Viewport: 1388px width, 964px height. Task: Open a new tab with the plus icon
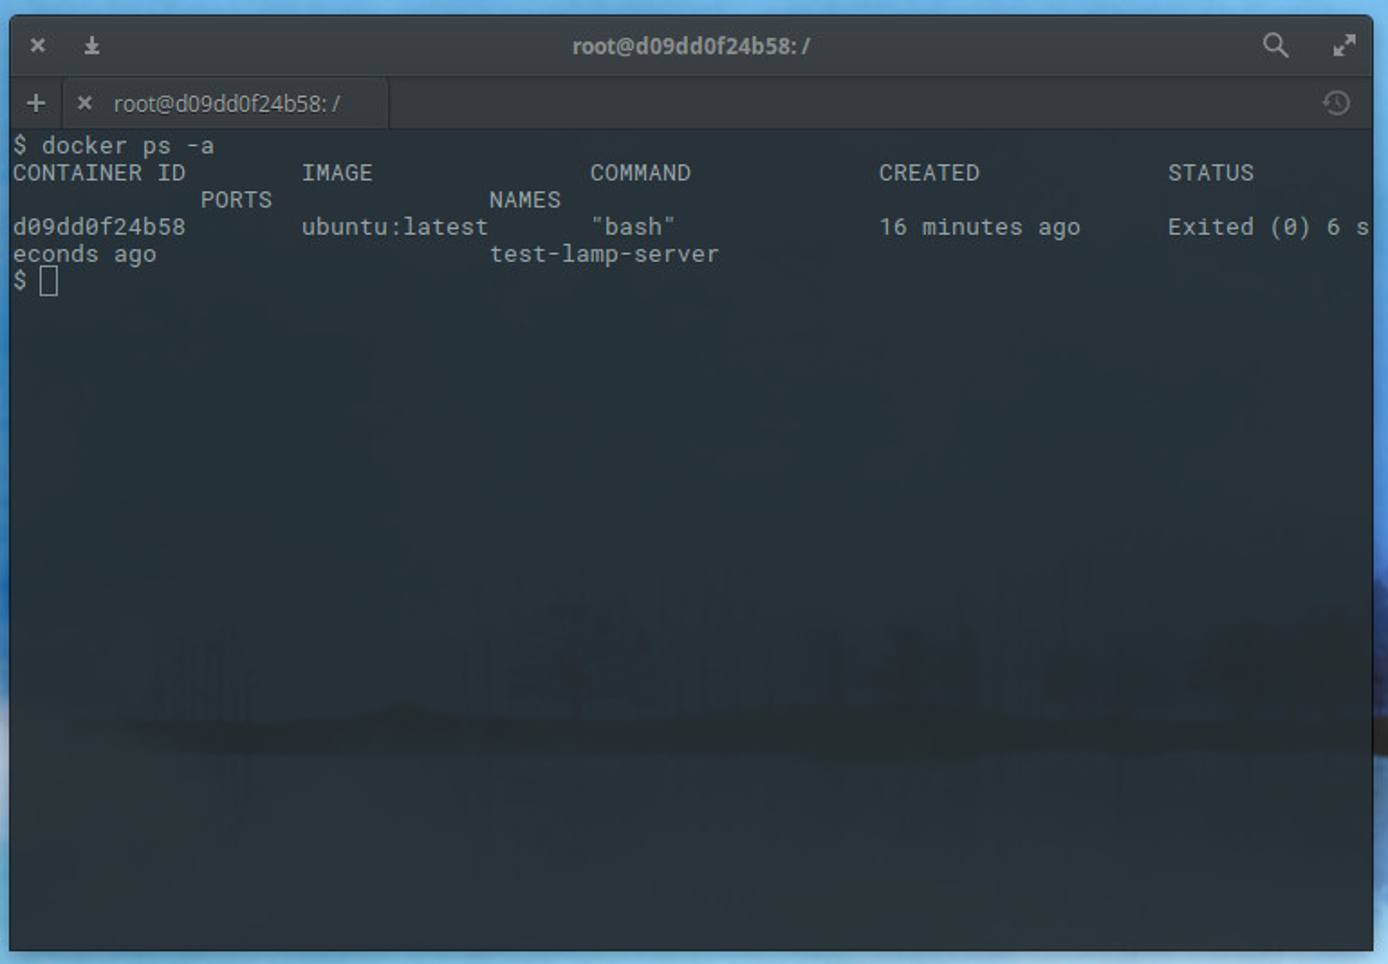36,102
